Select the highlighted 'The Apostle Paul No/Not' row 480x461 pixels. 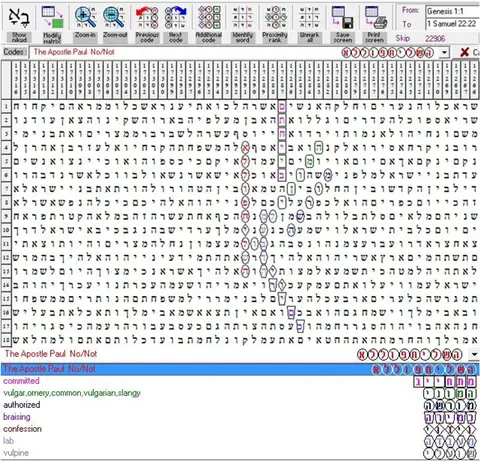point(240,369)
